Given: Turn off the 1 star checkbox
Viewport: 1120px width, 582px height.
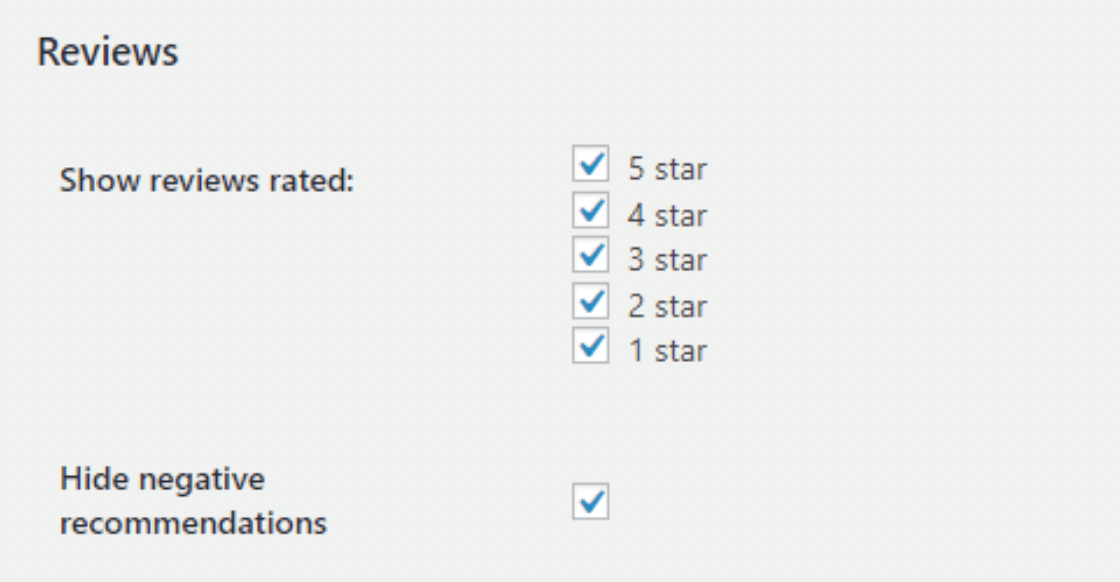Looking at the screenshot, I should pyautogui.click(x=591, y=346).
